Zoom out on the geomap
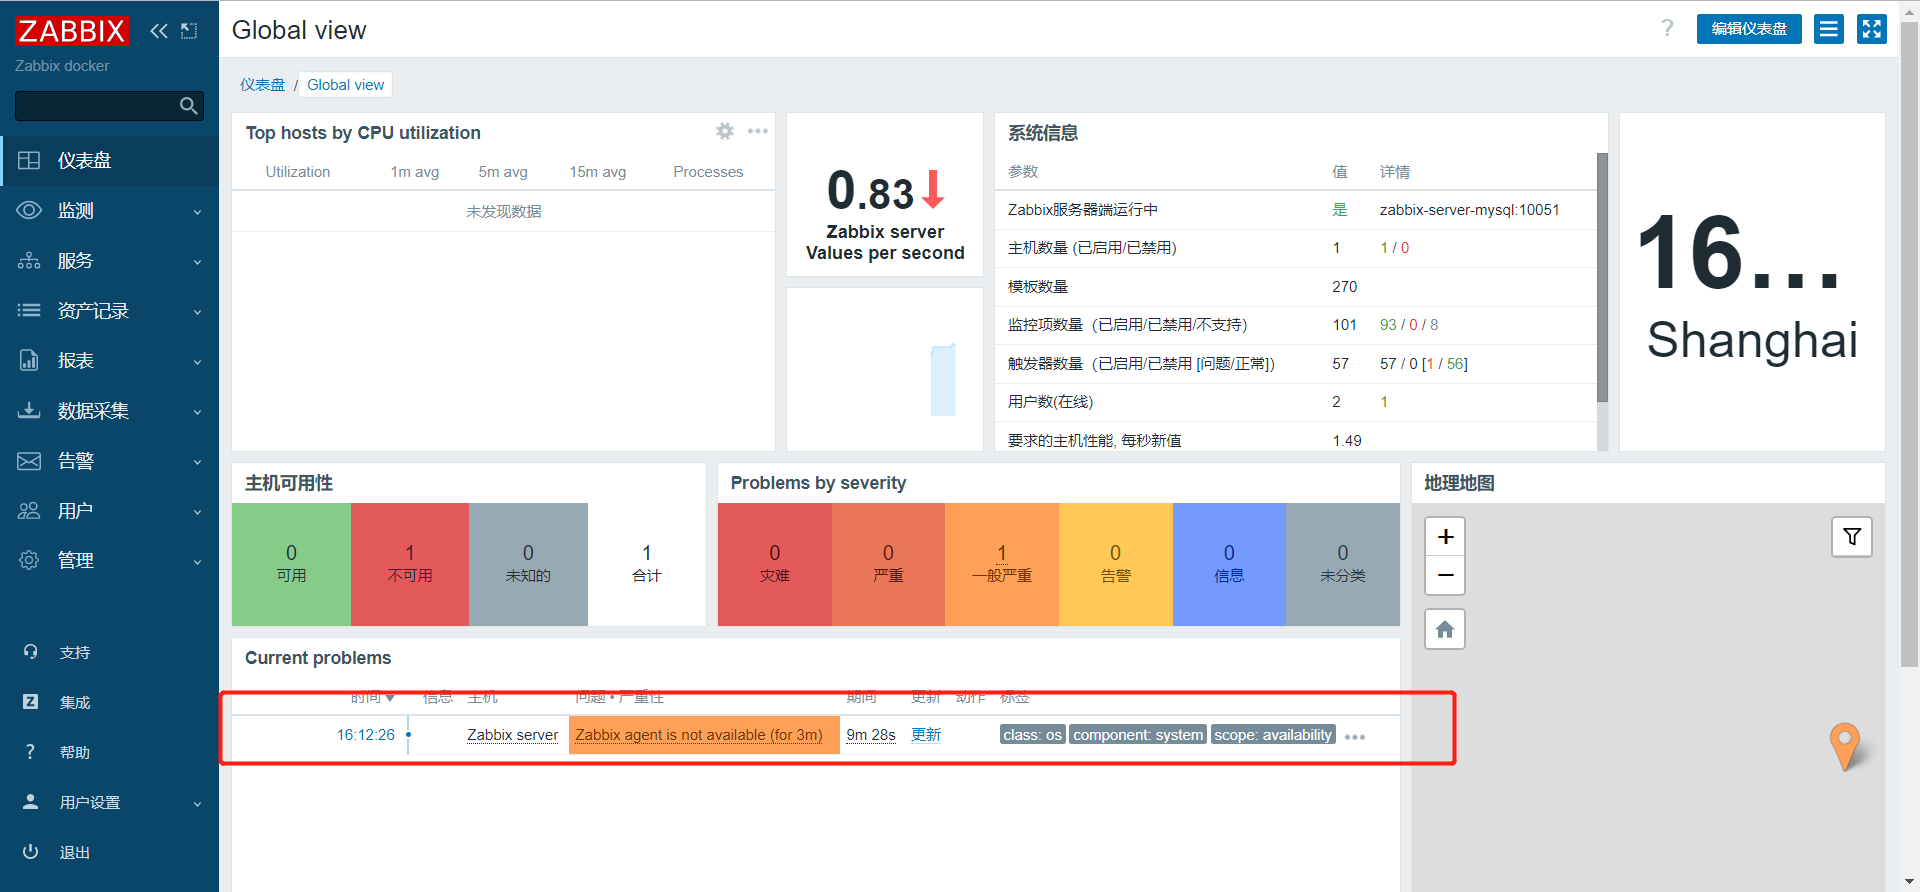 point(1445,575)
